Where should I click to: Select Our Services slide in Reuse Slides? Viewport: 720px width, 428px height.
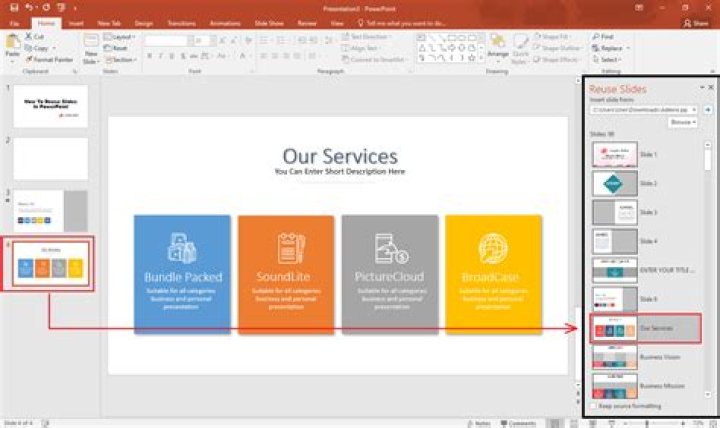point(644,328)
